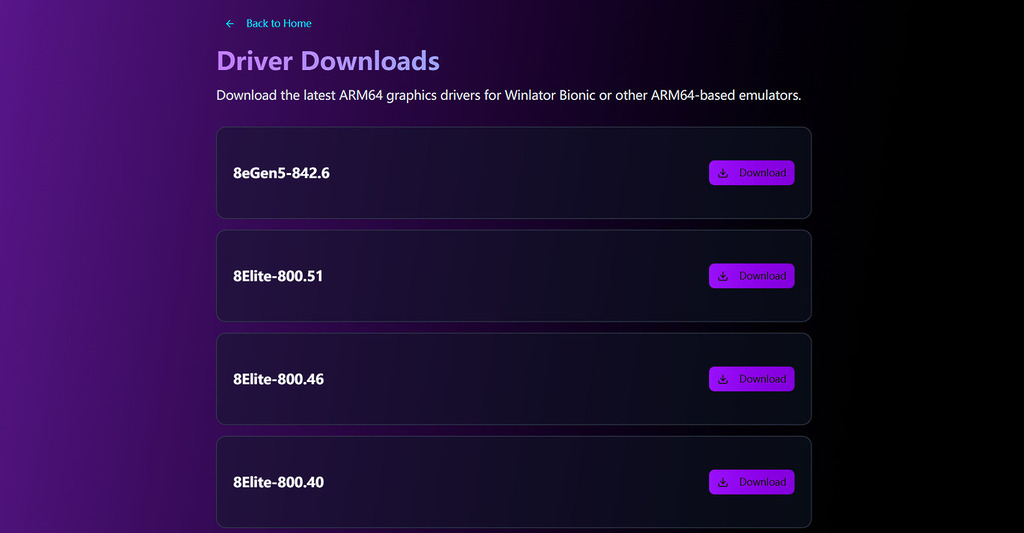Click the download icon for 8Elite-800.40
Viewport: 1024px width, 533px height.
coord(723,482)
